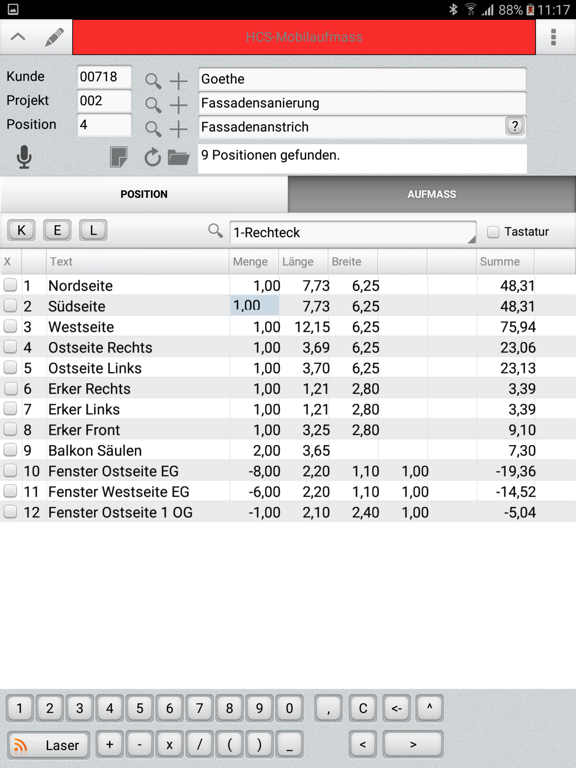Focus the Projekt number field 002
The width and height of the screenshot is (576, 768).
(x=104, y=101)
